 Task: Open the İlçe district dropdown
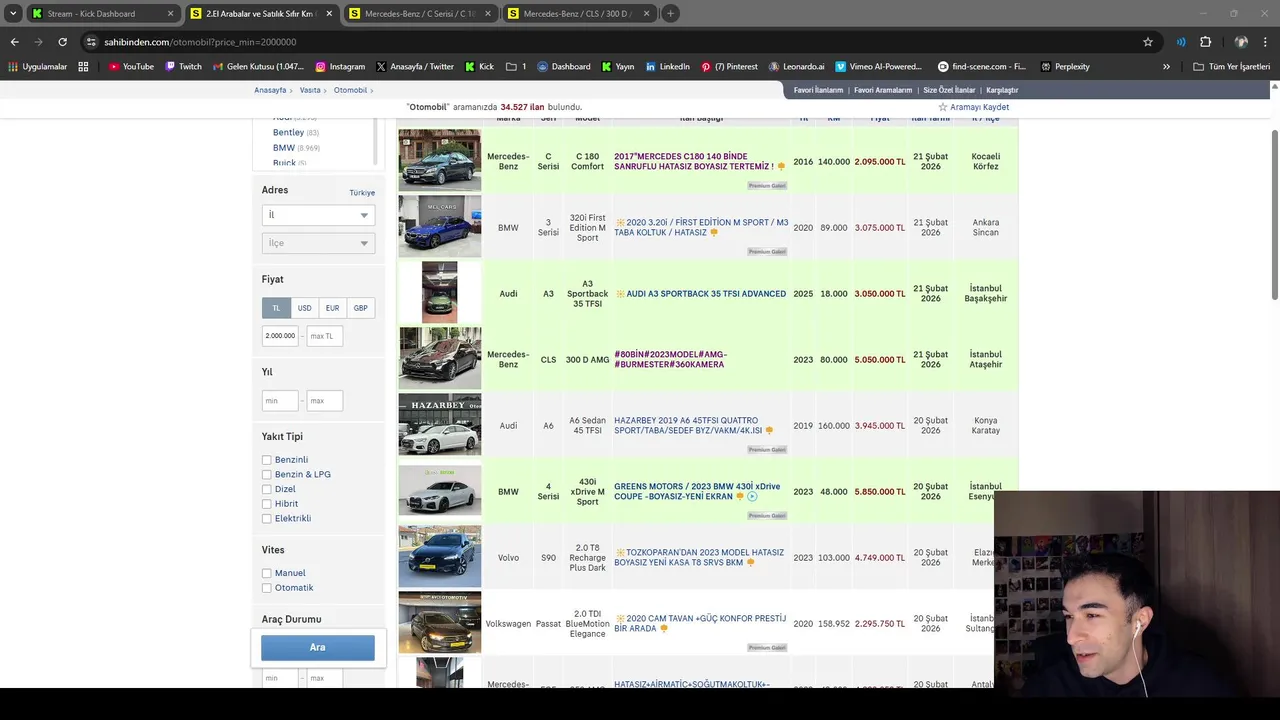318,243
